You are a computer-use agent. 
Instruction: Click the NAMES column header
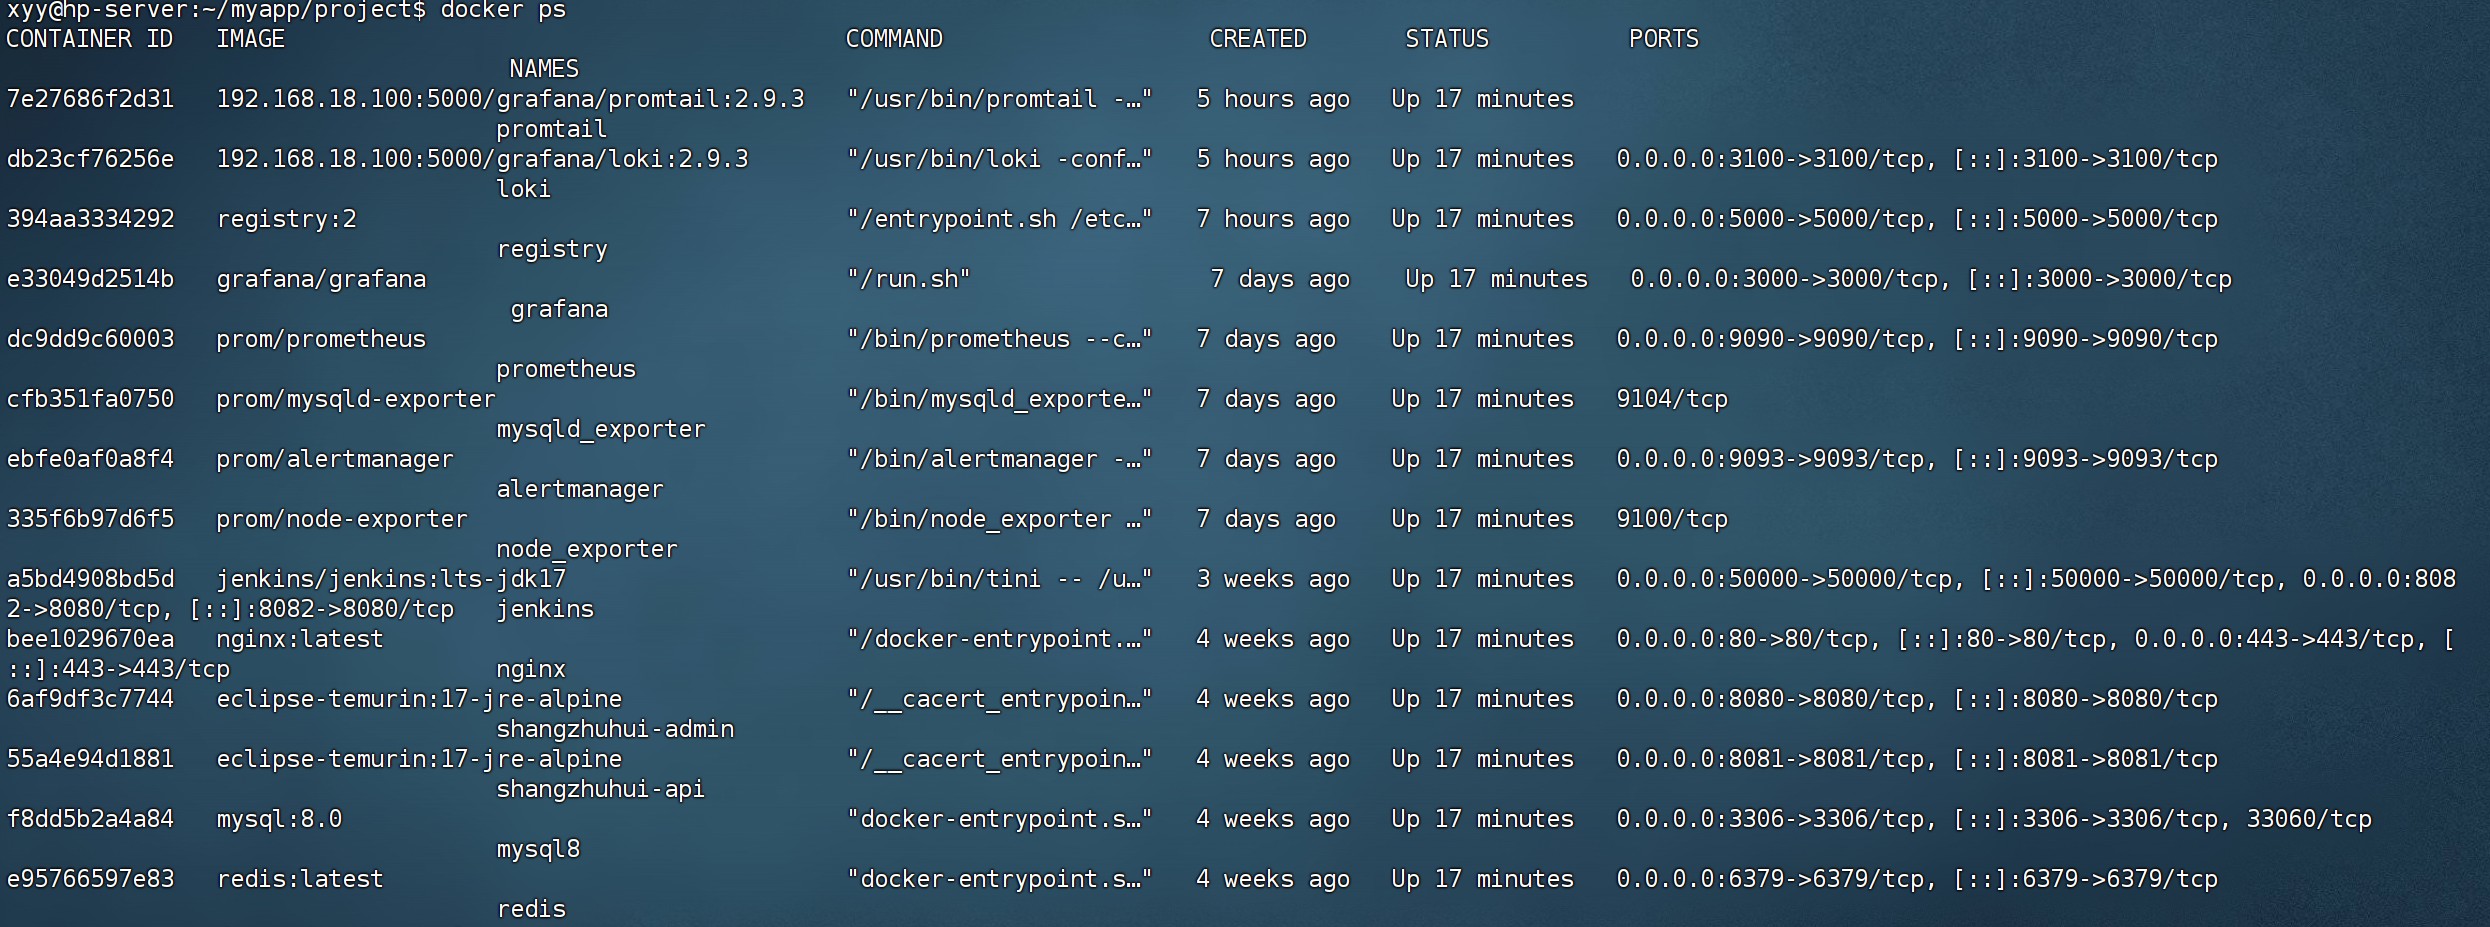[544, 69]
